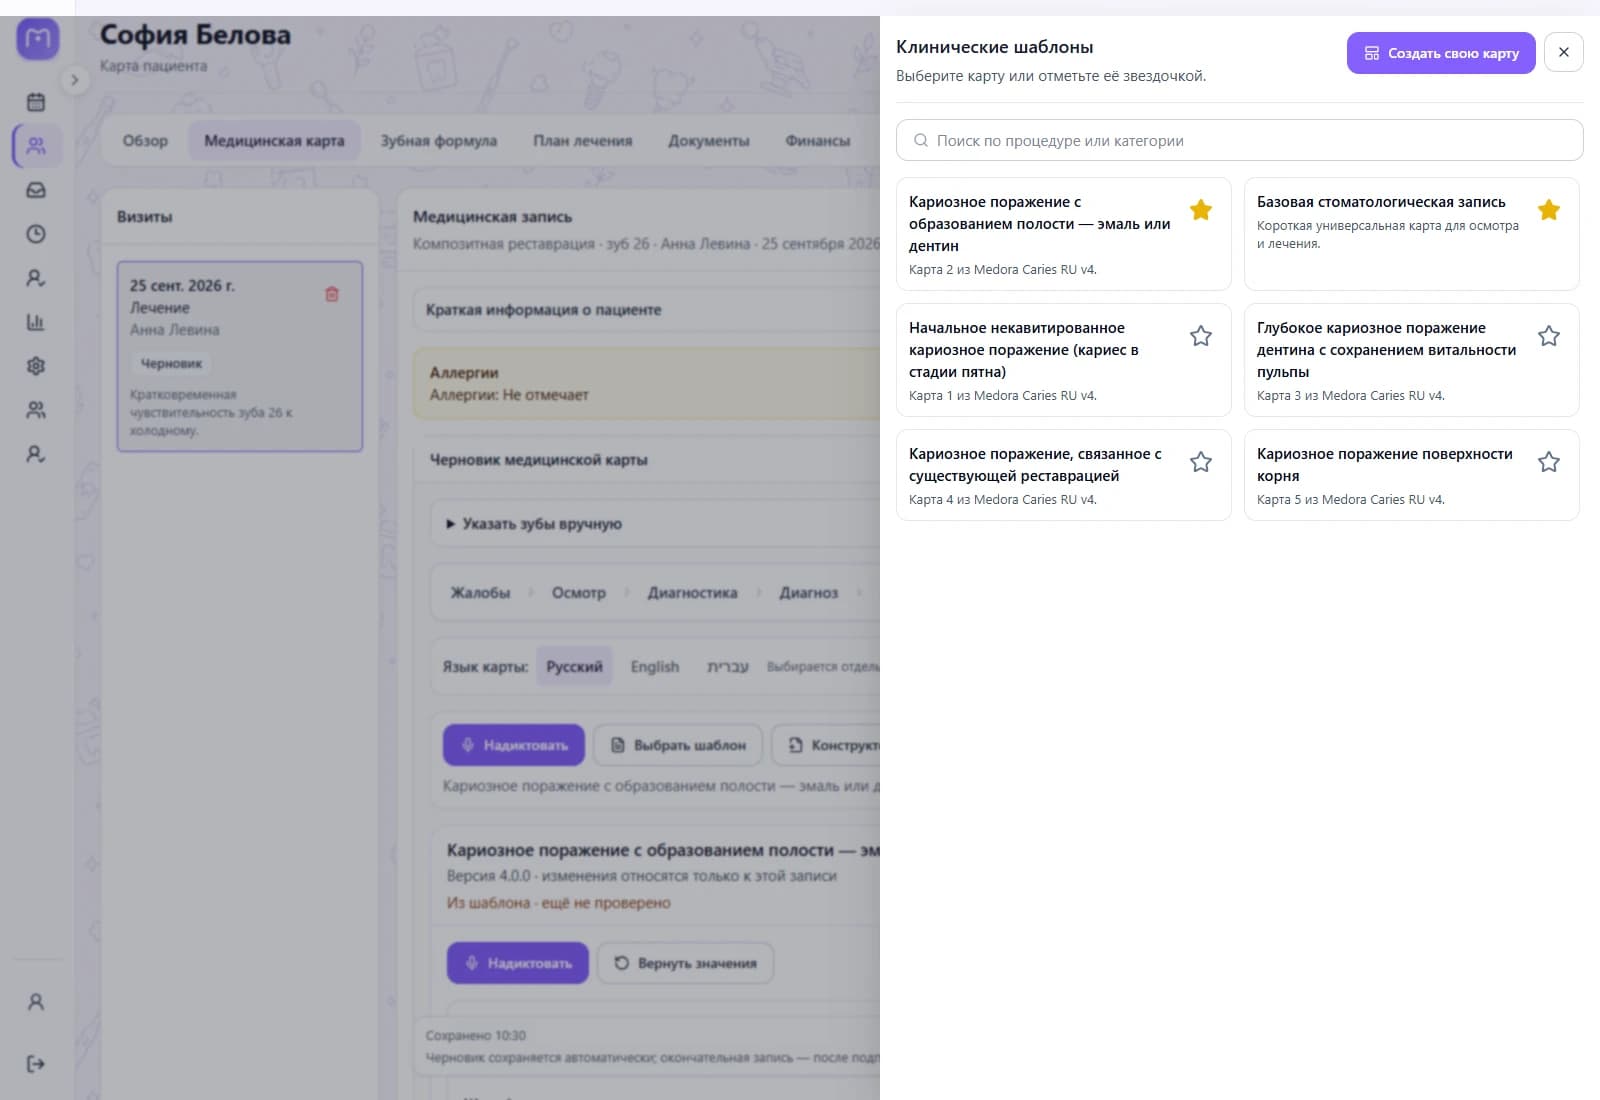Open the calendar icon in the sidebar
The image size is (1600, 1100).
pos(36,102)
